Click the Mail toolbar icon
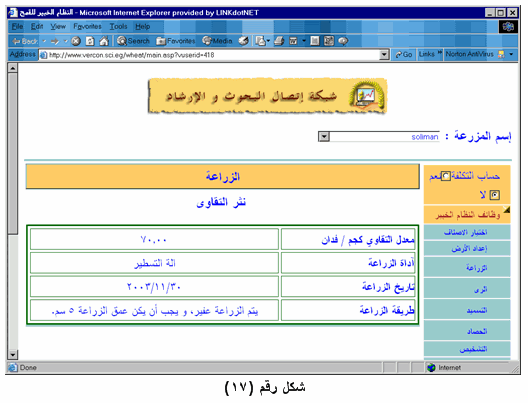 point(260,41)
